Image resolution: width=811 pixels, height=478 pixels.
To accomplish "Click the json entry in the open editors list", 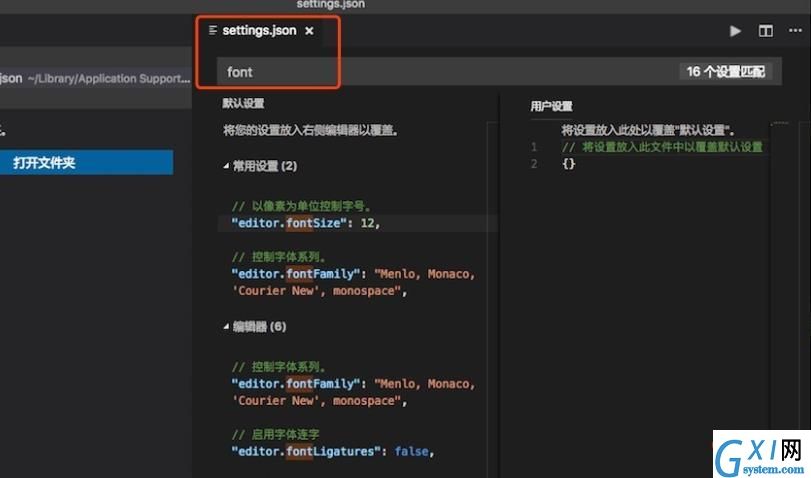I will point(96,79).
